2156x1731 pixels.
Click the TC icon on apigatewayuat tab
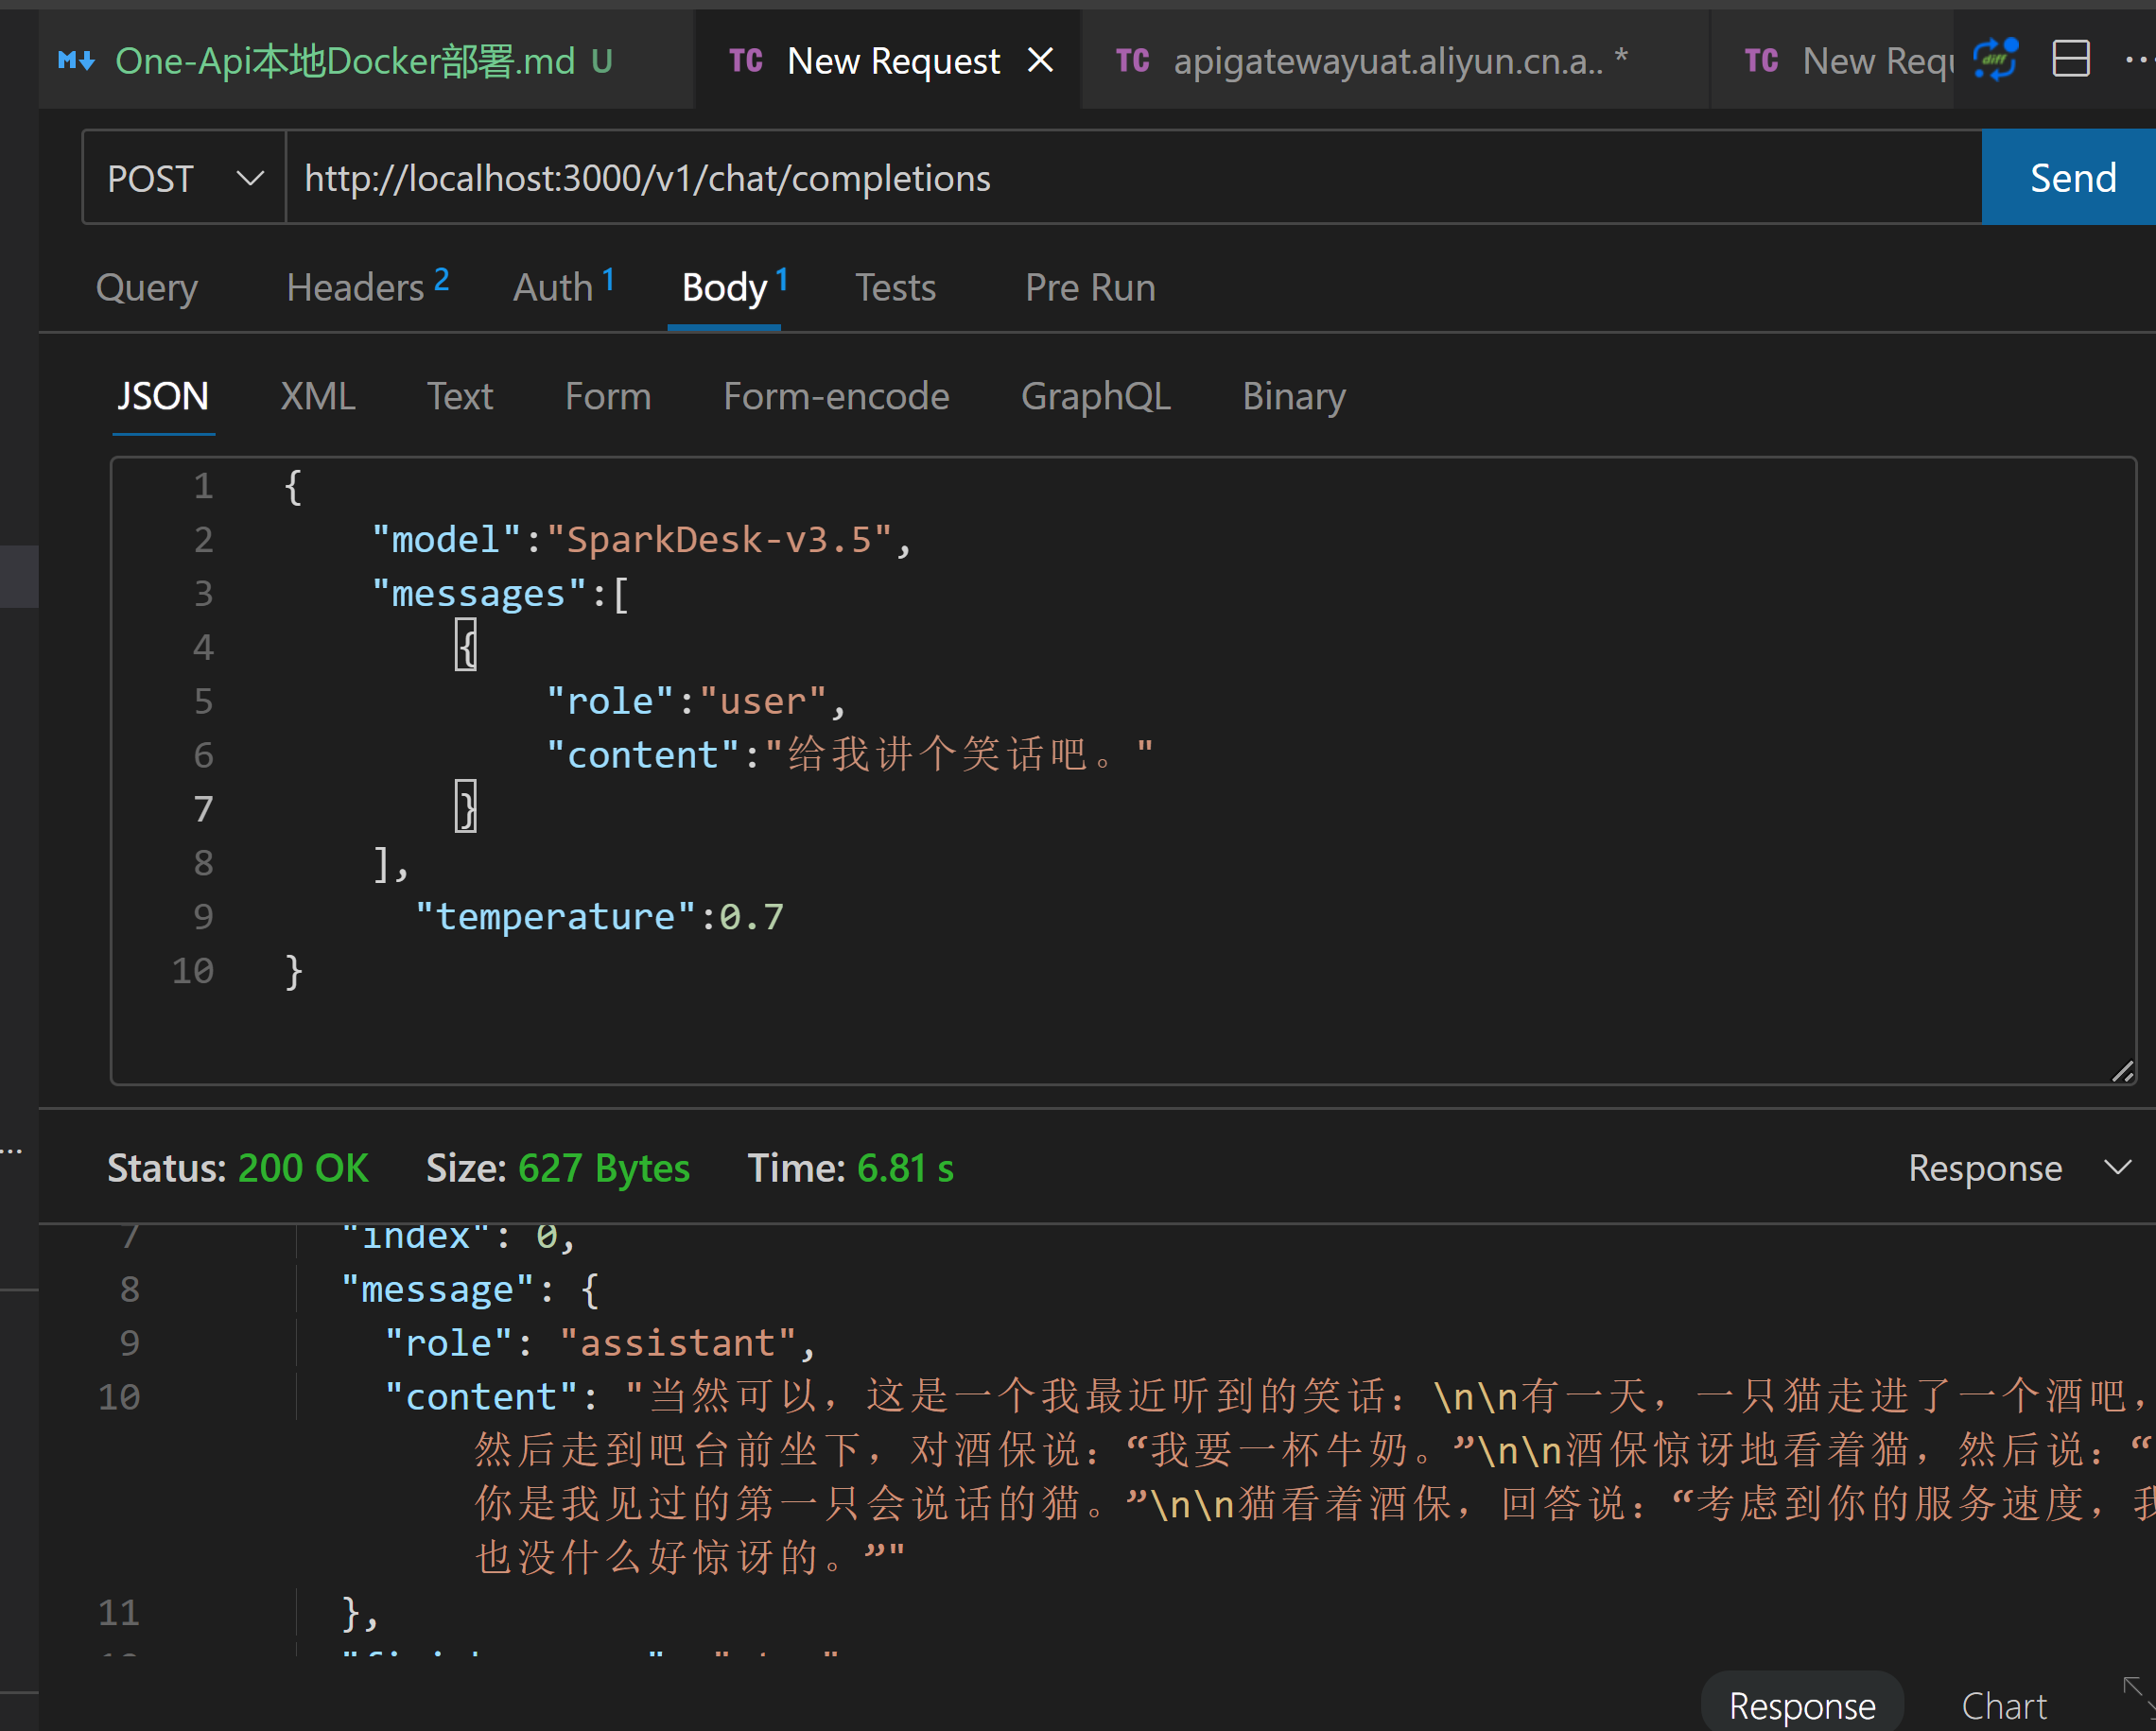pos(1132,61)
